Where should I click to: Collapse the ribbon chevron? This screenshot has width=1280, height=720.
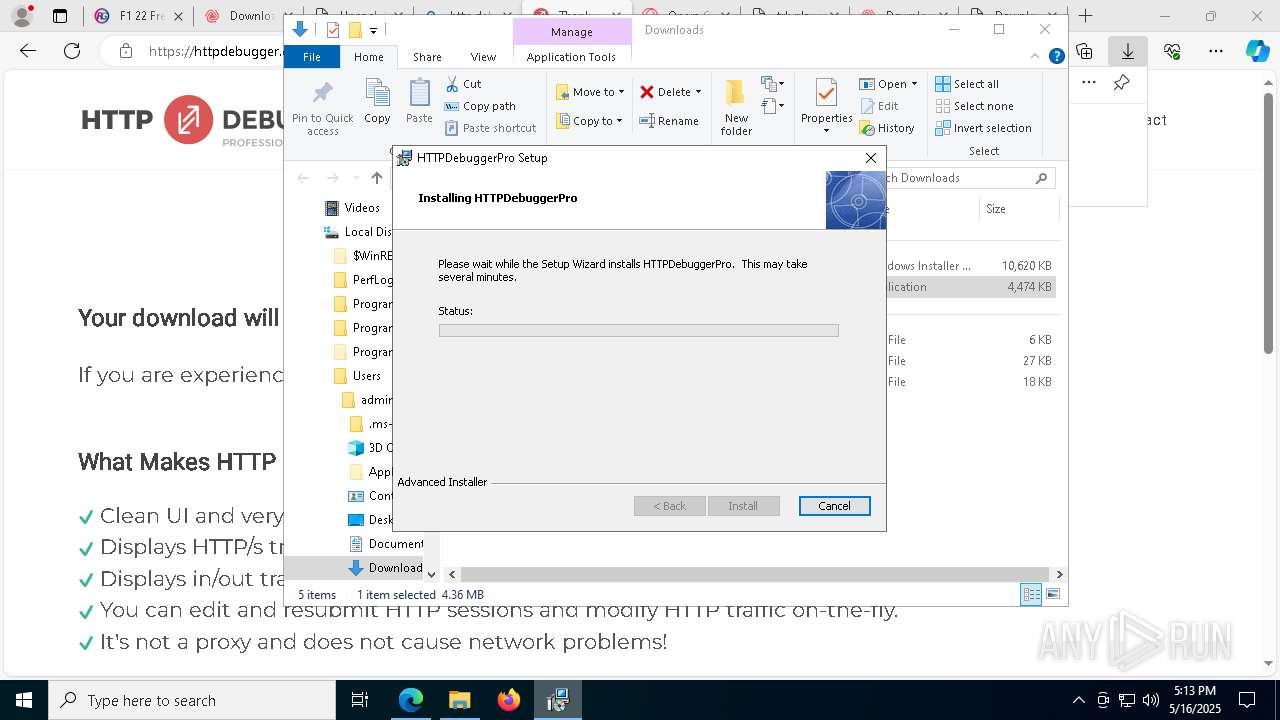(1036, 57)
